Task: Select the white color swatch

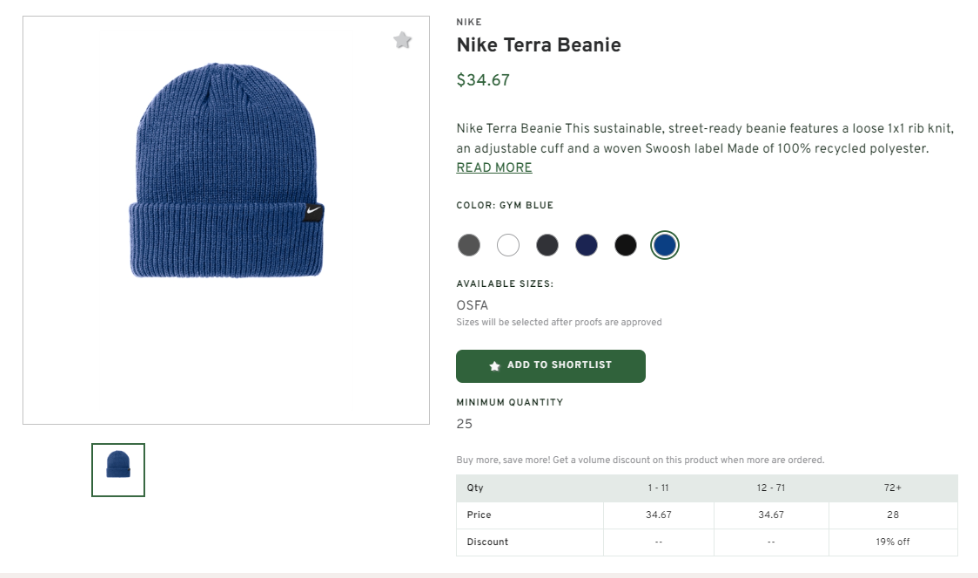Action: [508, 245]
